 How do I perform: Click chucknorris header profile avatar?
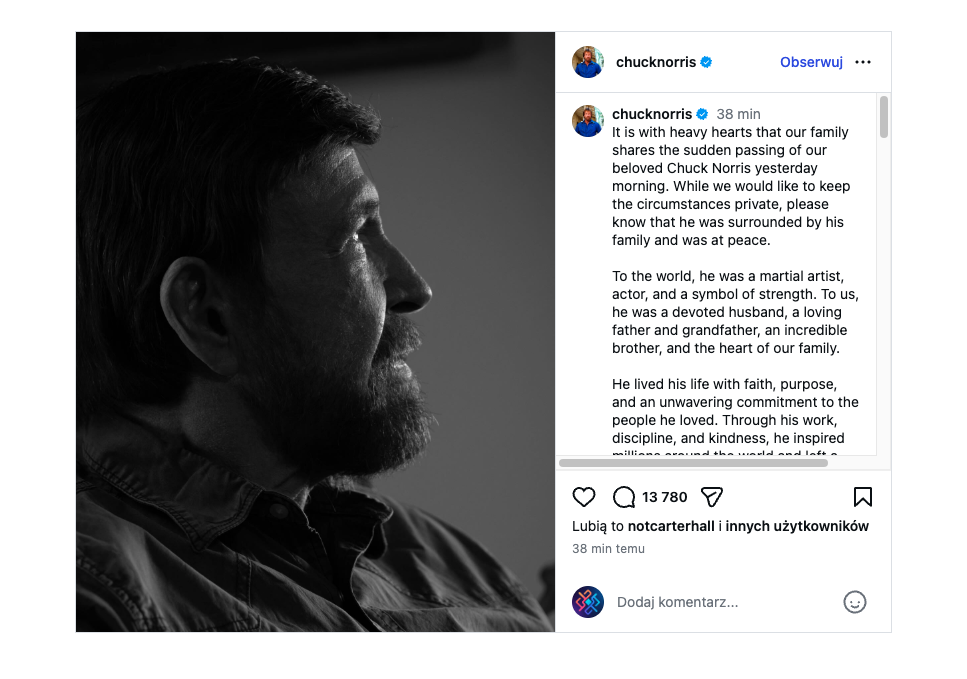588,62
